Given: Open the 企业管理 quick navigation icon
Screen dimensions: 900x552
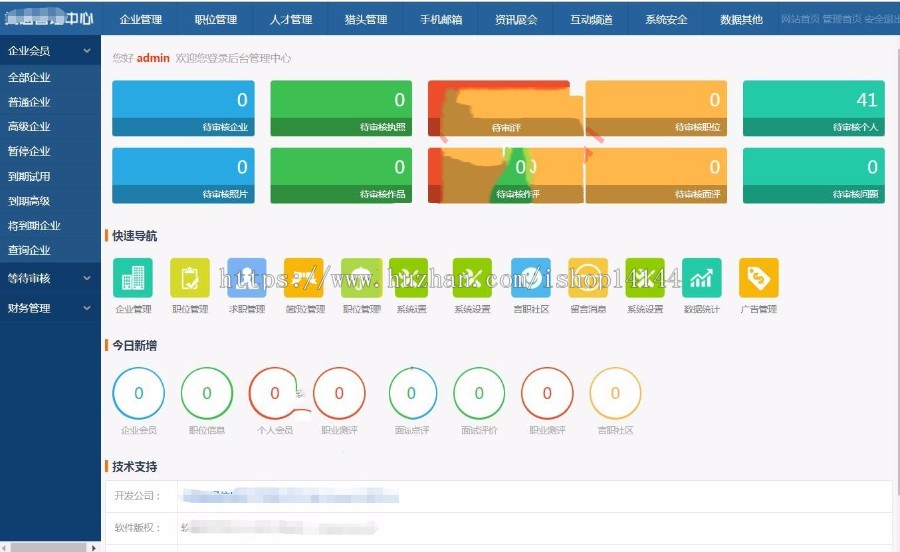Looking at the screenshot, I should pos(133,278).
